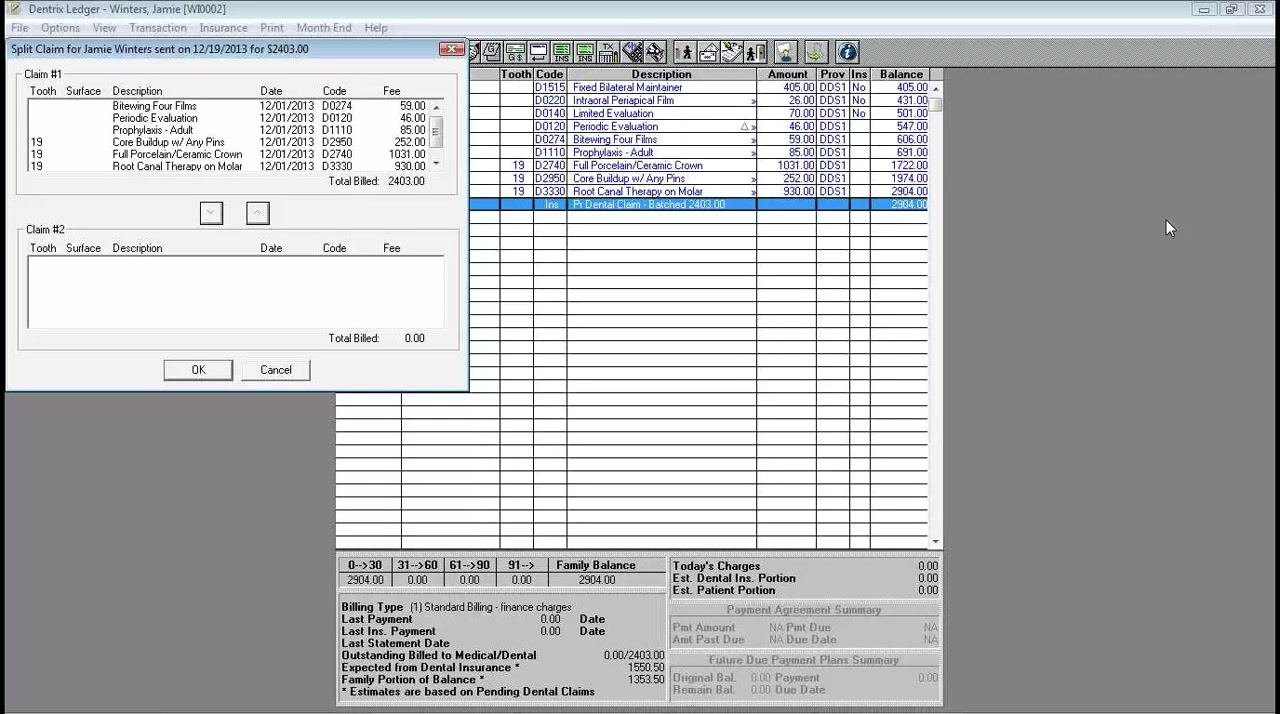
Task: Click the up arrow button to move procedure to Claim #1
Action: click(257, 213)
